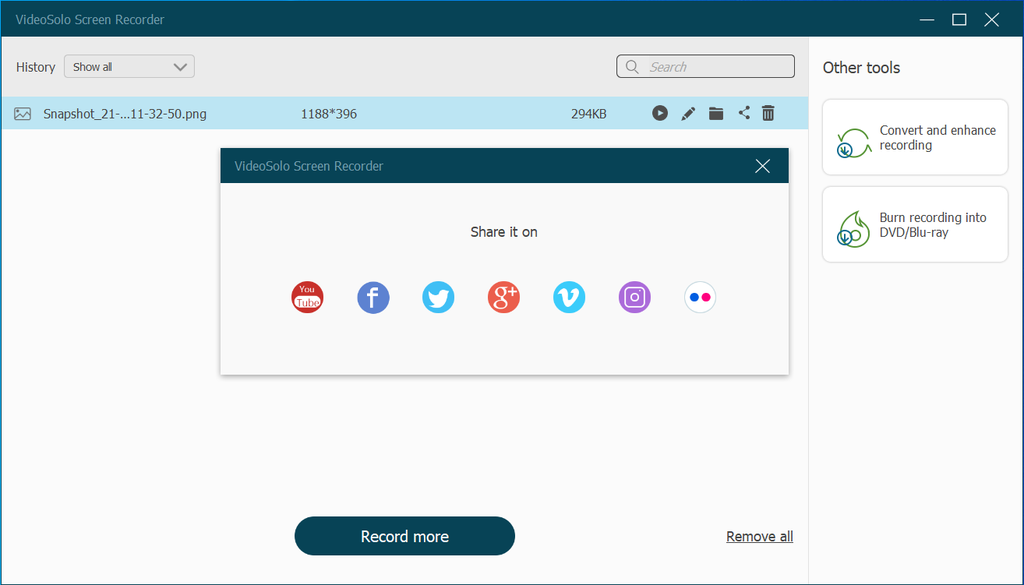The image size is (1024, 585).
Task: Share the snapshot on Vimeo
Action: point(569,297)
